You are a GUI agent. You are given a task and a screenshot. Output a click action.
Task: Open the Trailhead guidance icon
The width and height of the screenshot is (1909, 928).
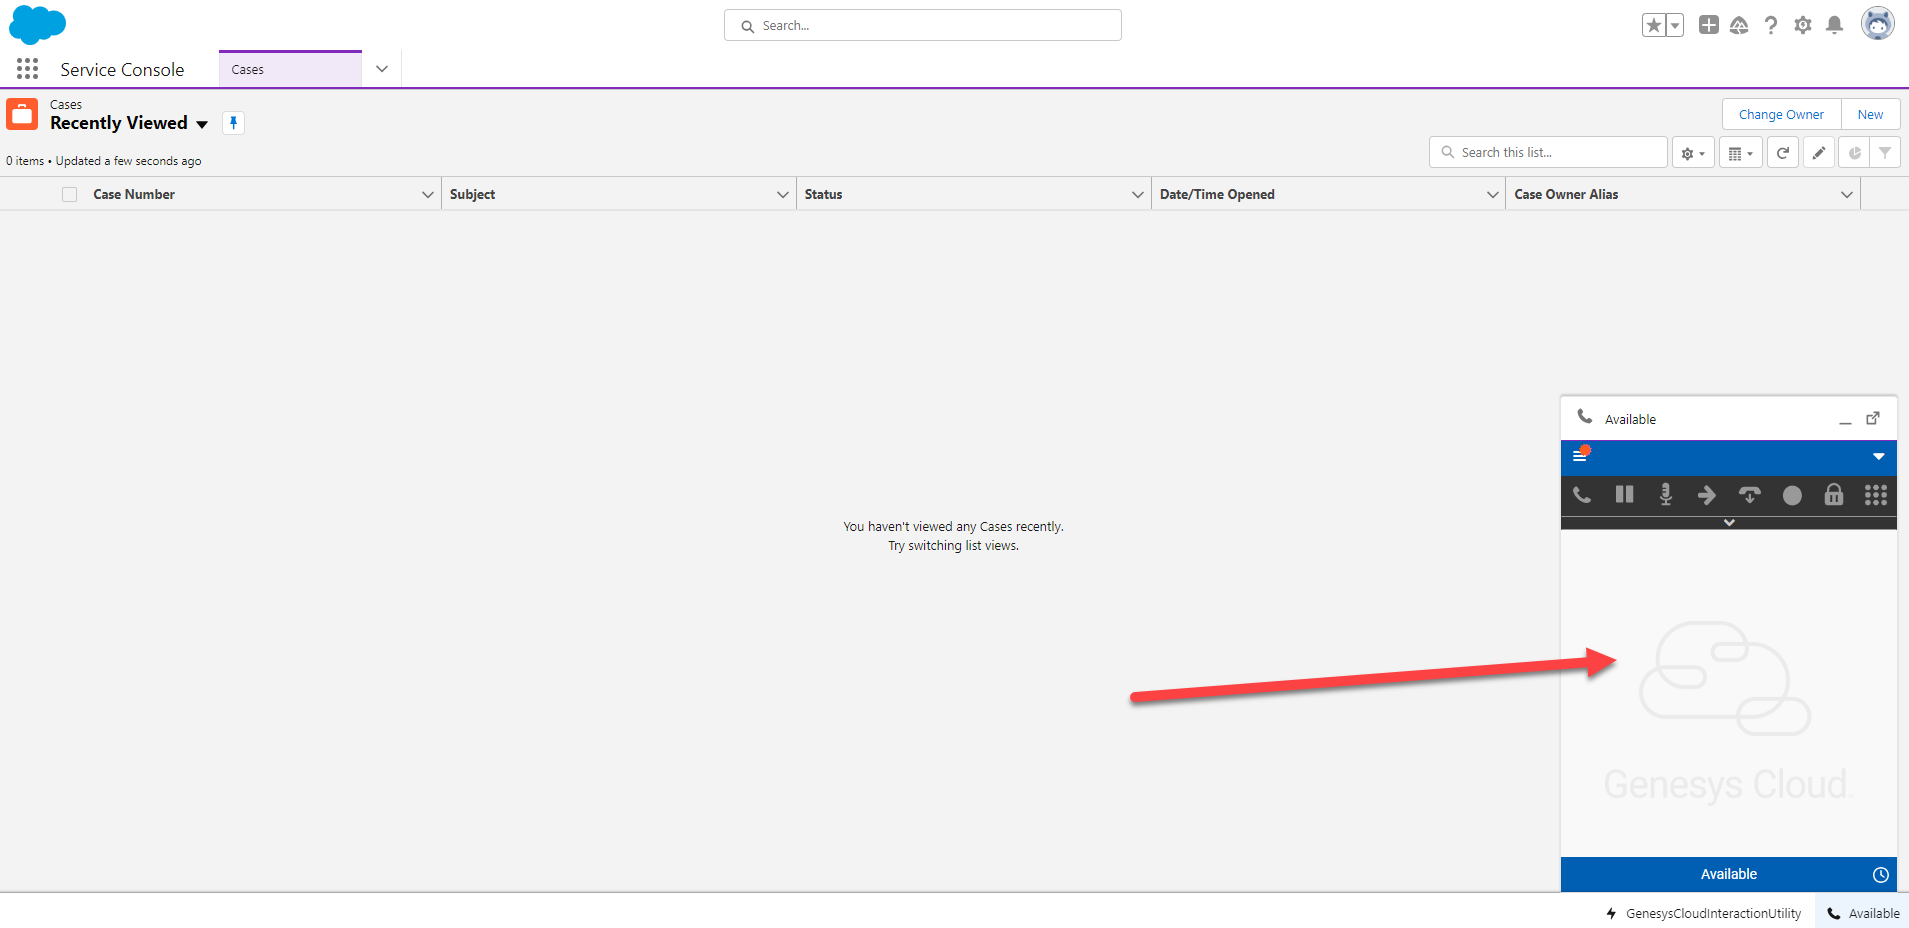pos(1739,25)
